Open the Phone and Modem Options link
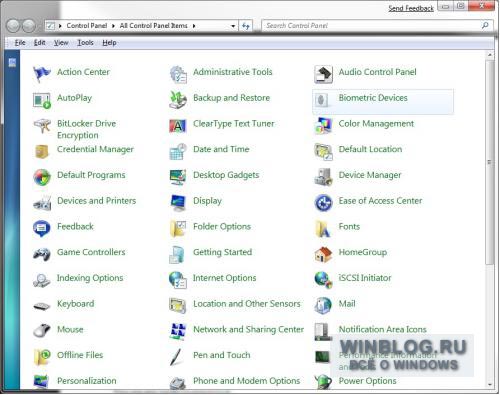500x395 pixels. [246, 381]
